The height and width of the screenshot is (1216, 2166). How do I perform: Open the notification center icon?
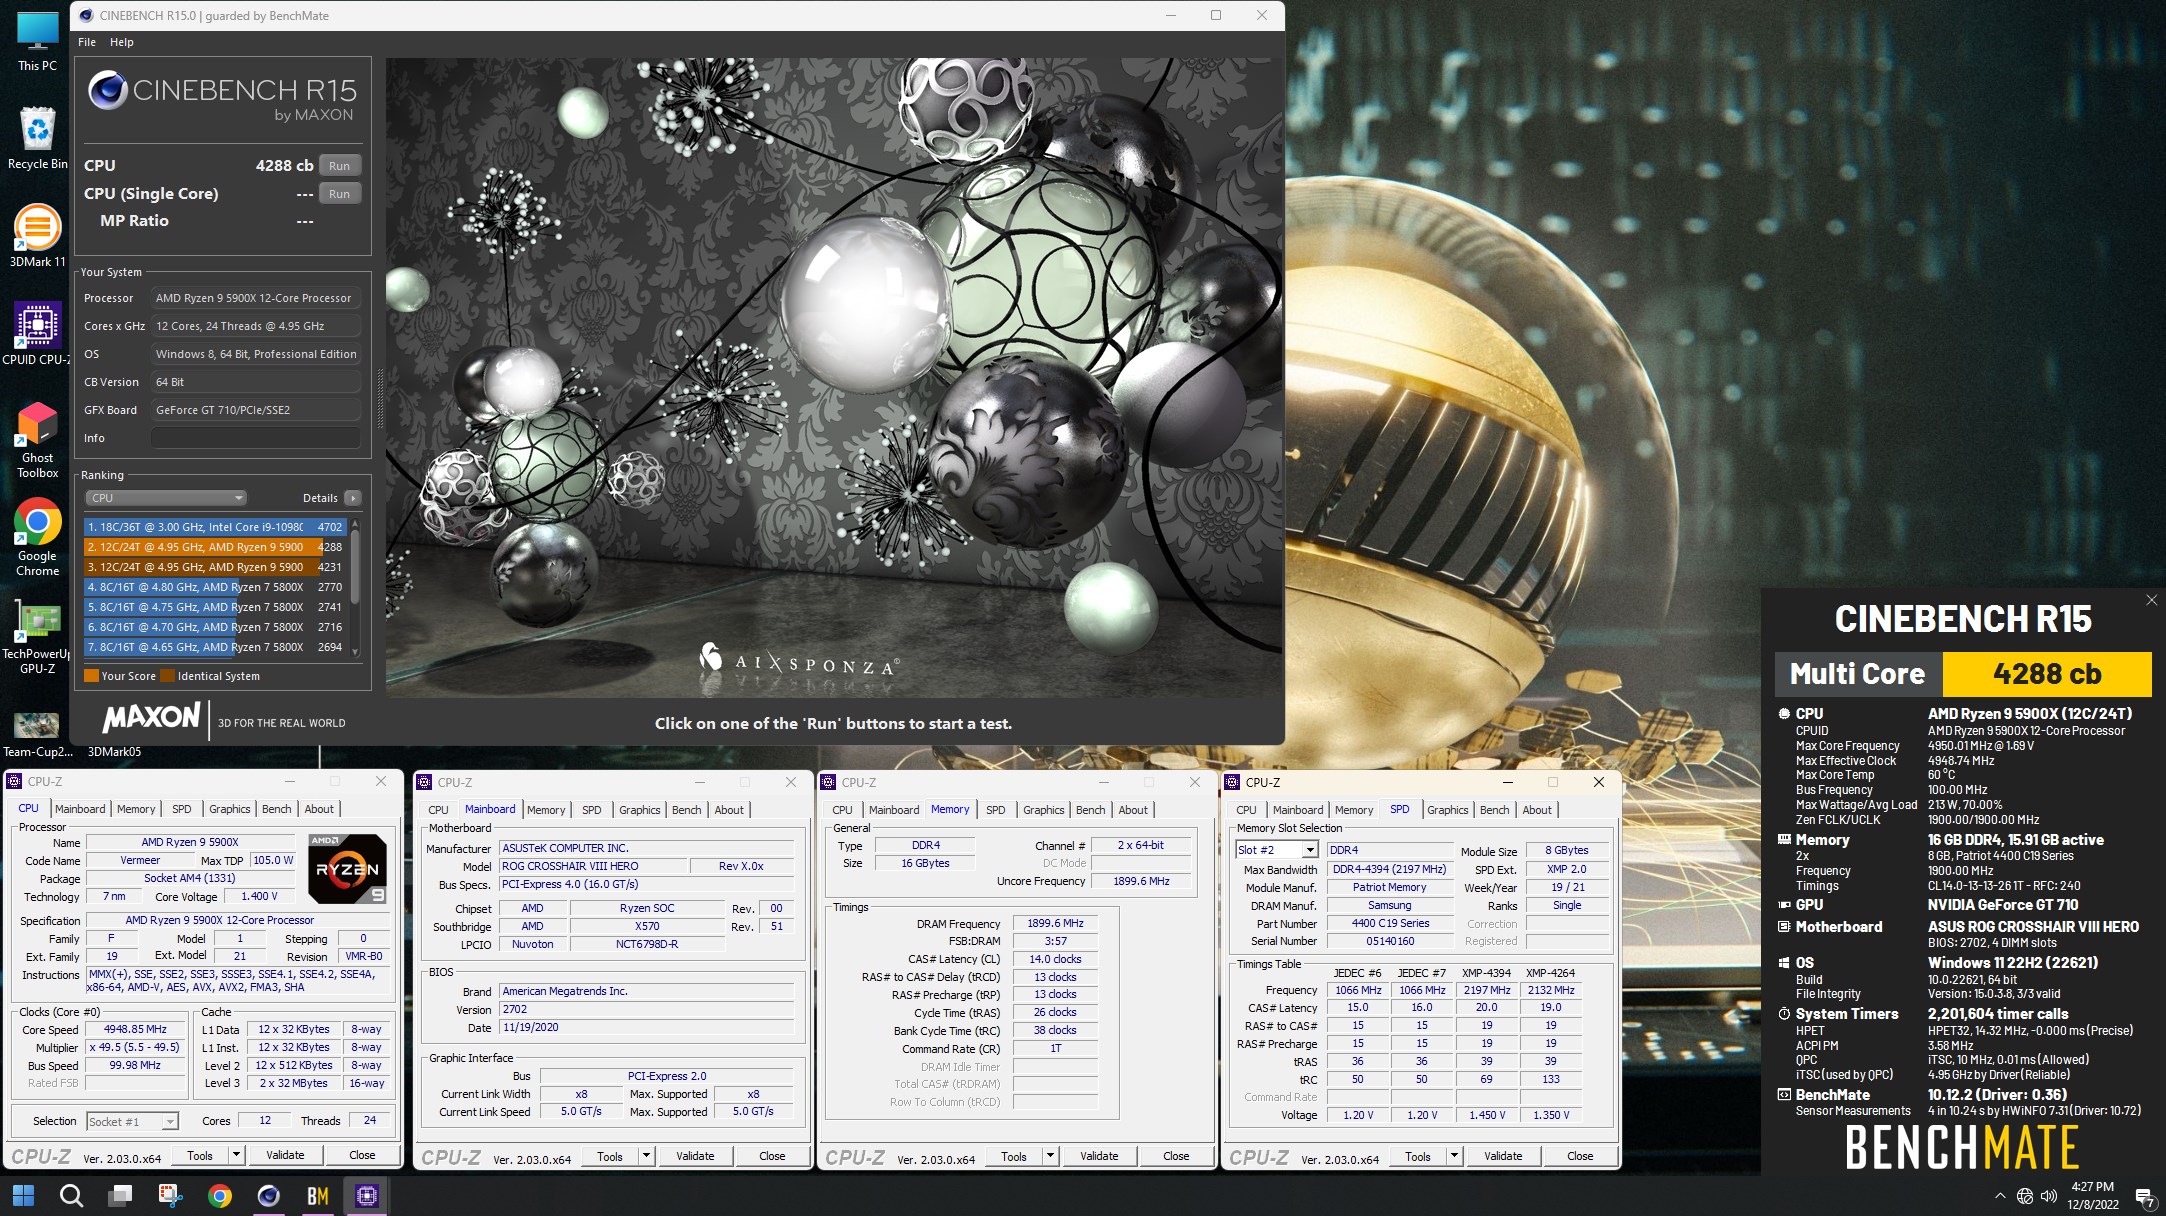coord(2145,1196)
